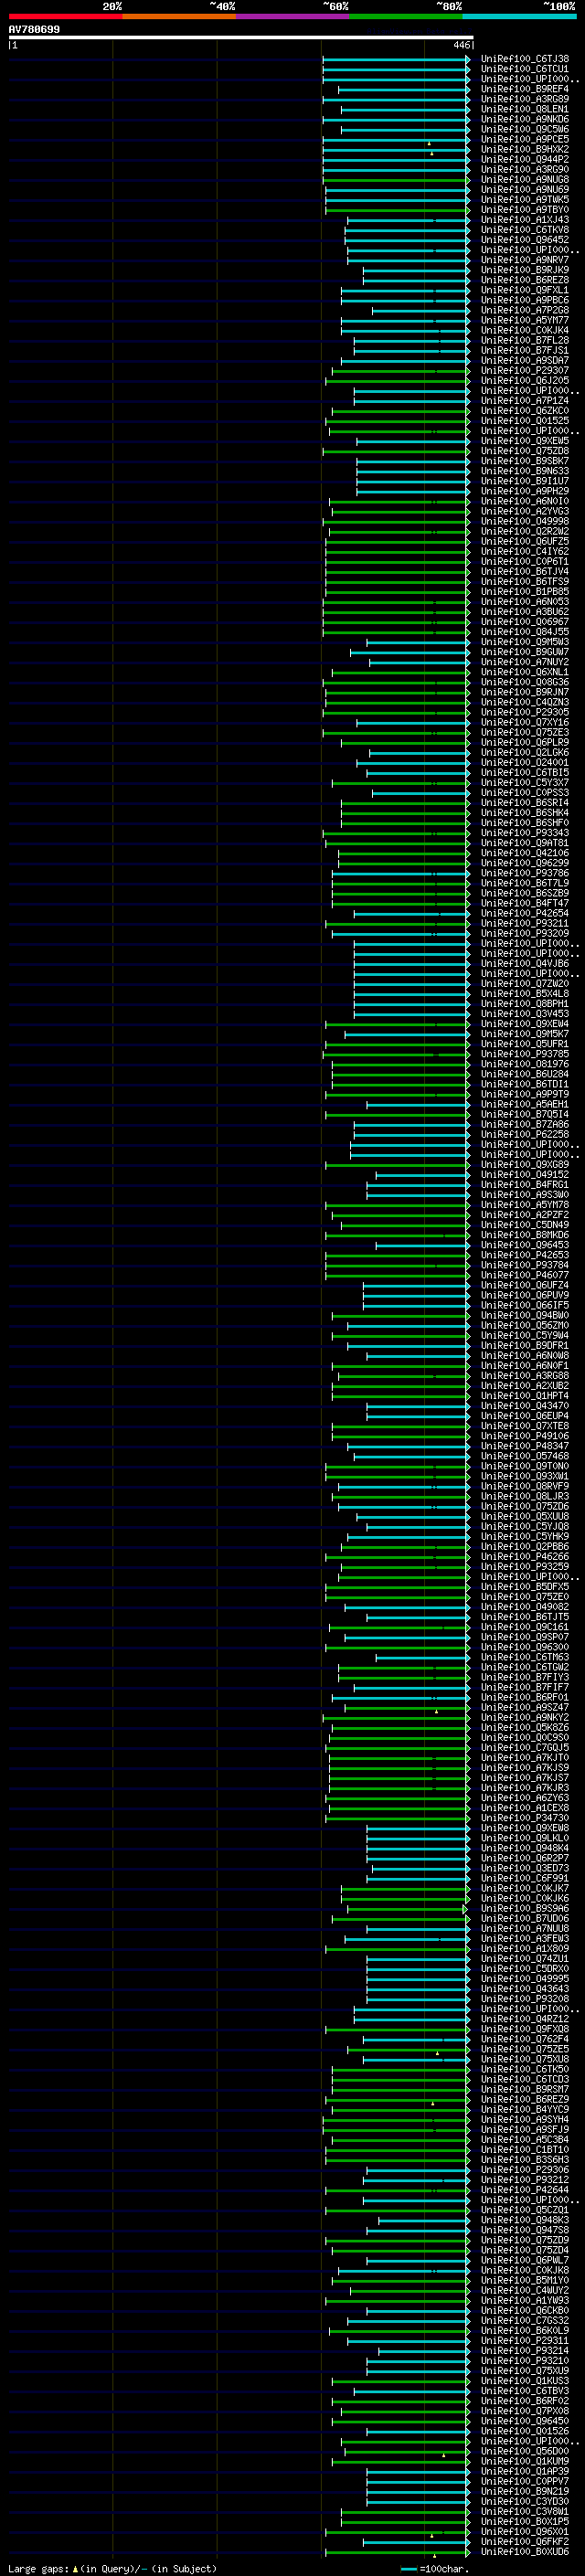
Task: Click the green ~80% identity legend segment
Action: (x=406, y=16)
